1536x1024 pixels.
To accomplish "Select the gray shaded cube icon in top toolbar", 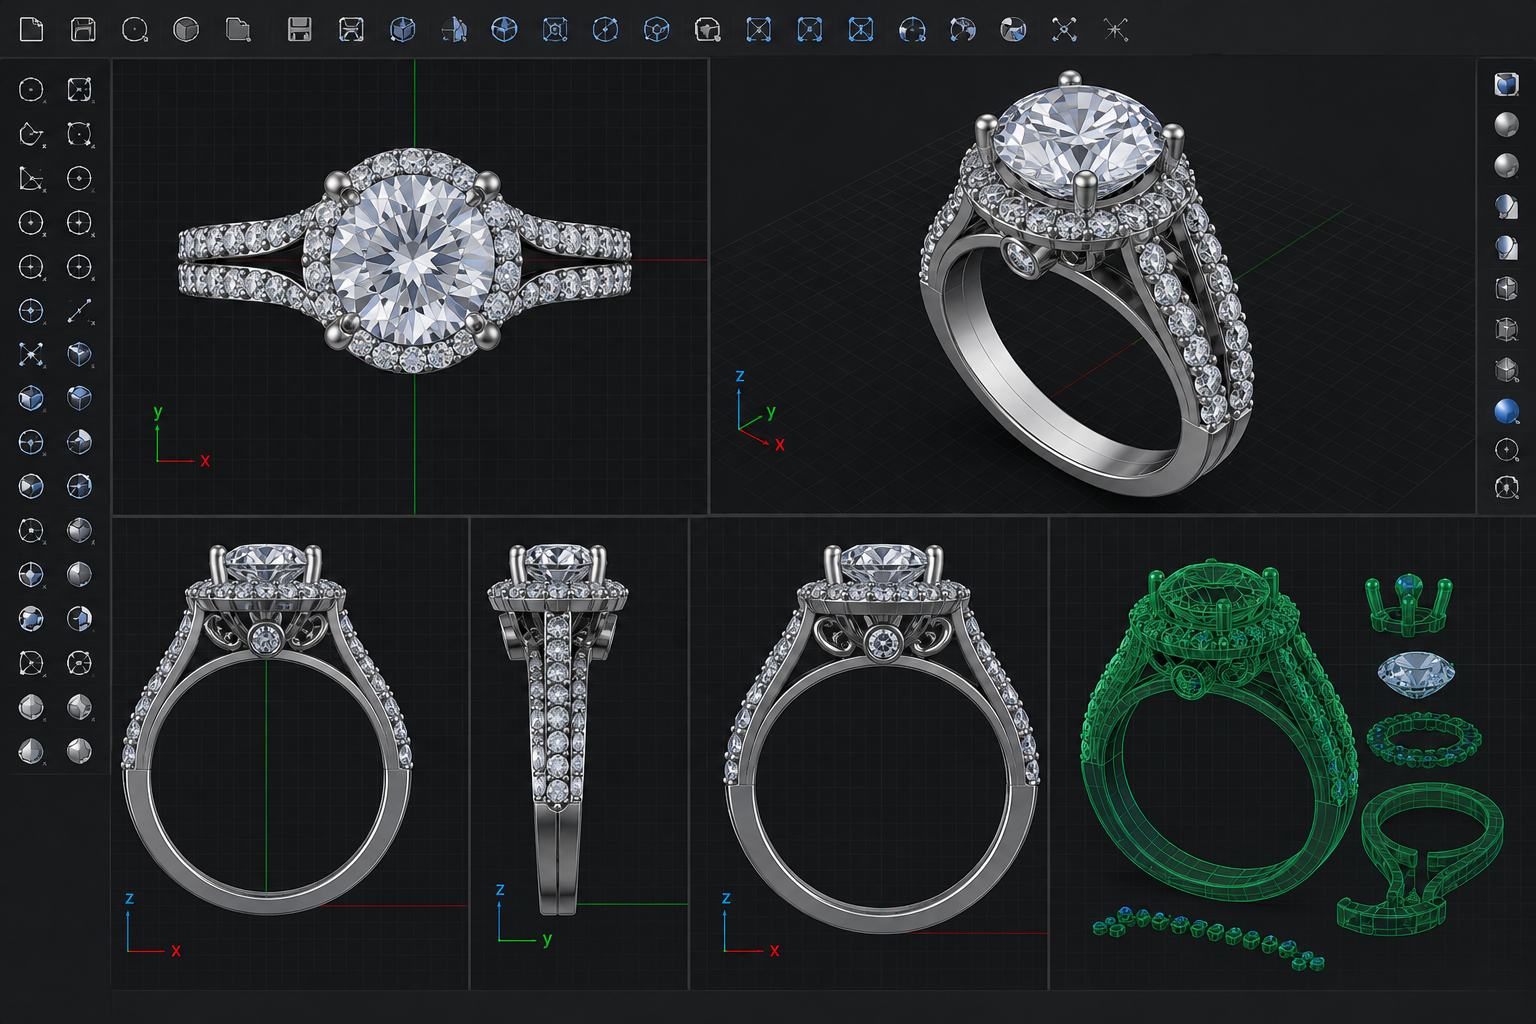I will tap(186, 30).
